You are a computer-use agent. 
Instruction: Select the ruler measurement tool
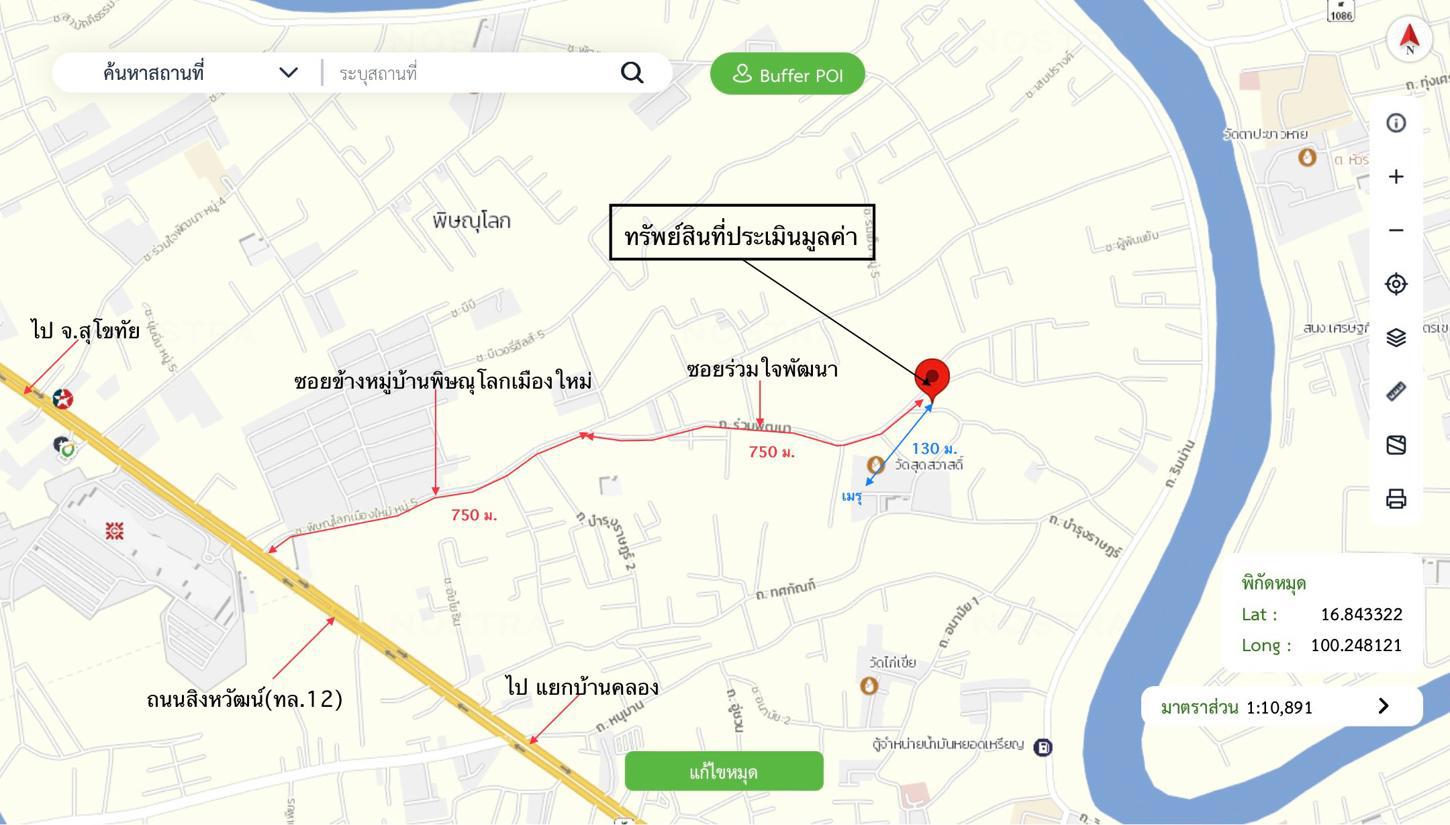(x=1396, y=392)
